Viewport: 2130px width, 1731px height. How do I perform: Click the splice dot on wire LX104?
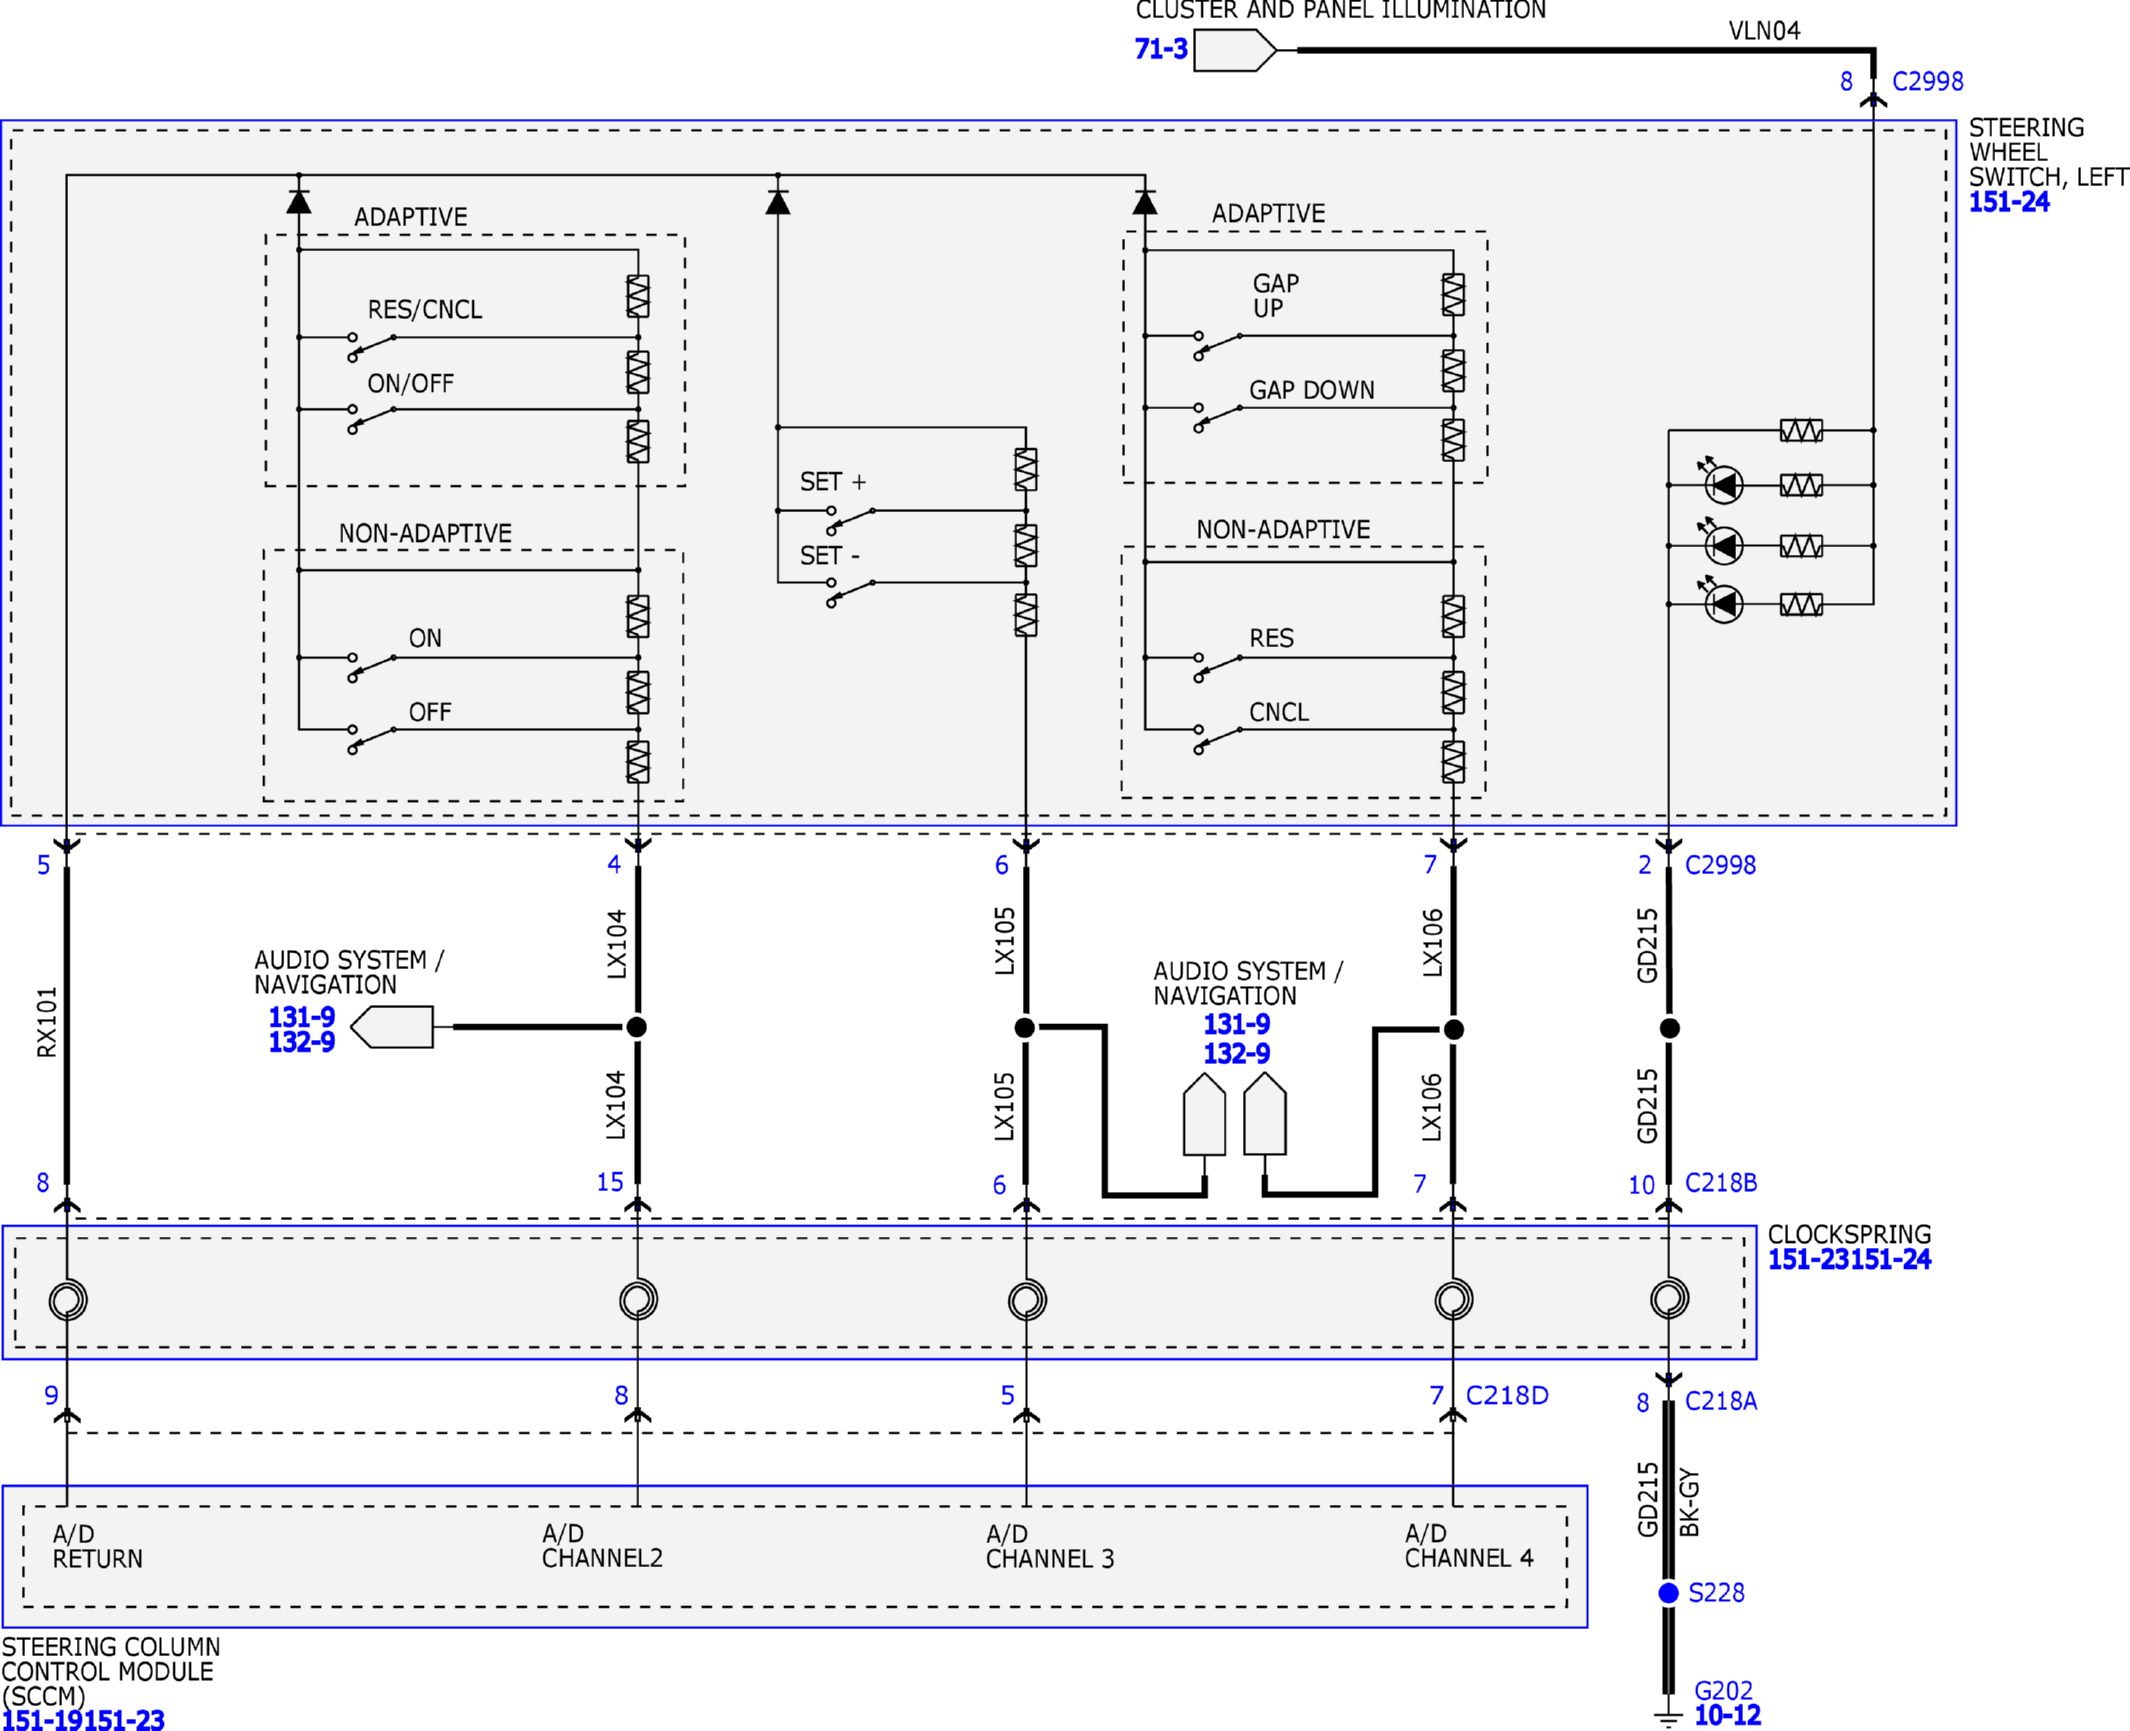tap(636, 1027)
